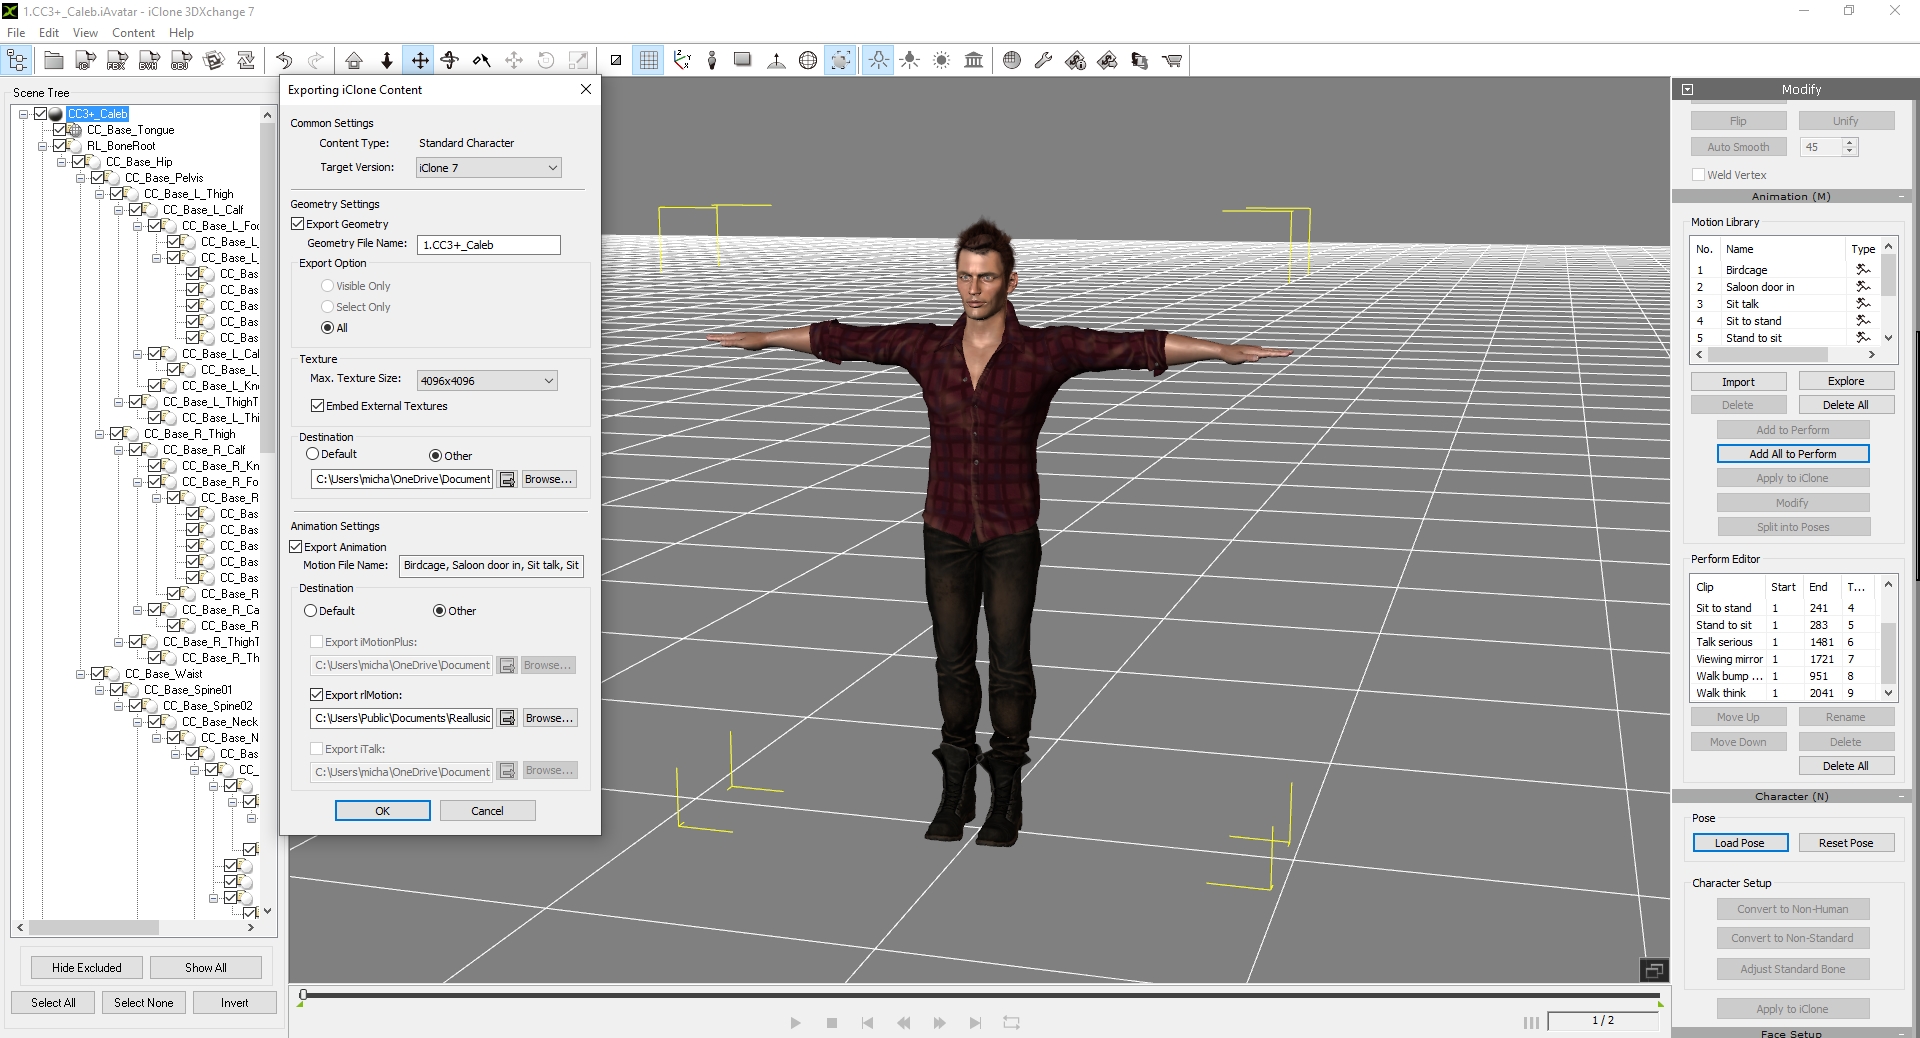Screen dimensions: 1920x1038
Task: Toggle the floor grid icon
Action: pyautogui.click(x=649, y=61)
